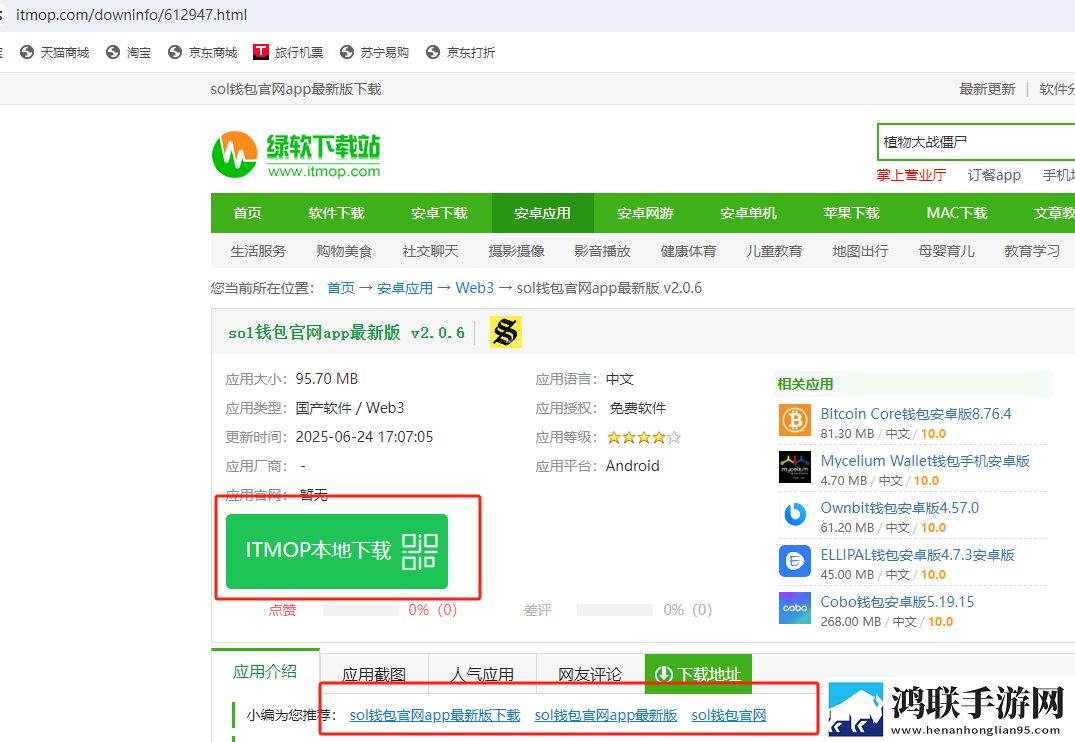Click the 首页 breadcrumb link

341,288
